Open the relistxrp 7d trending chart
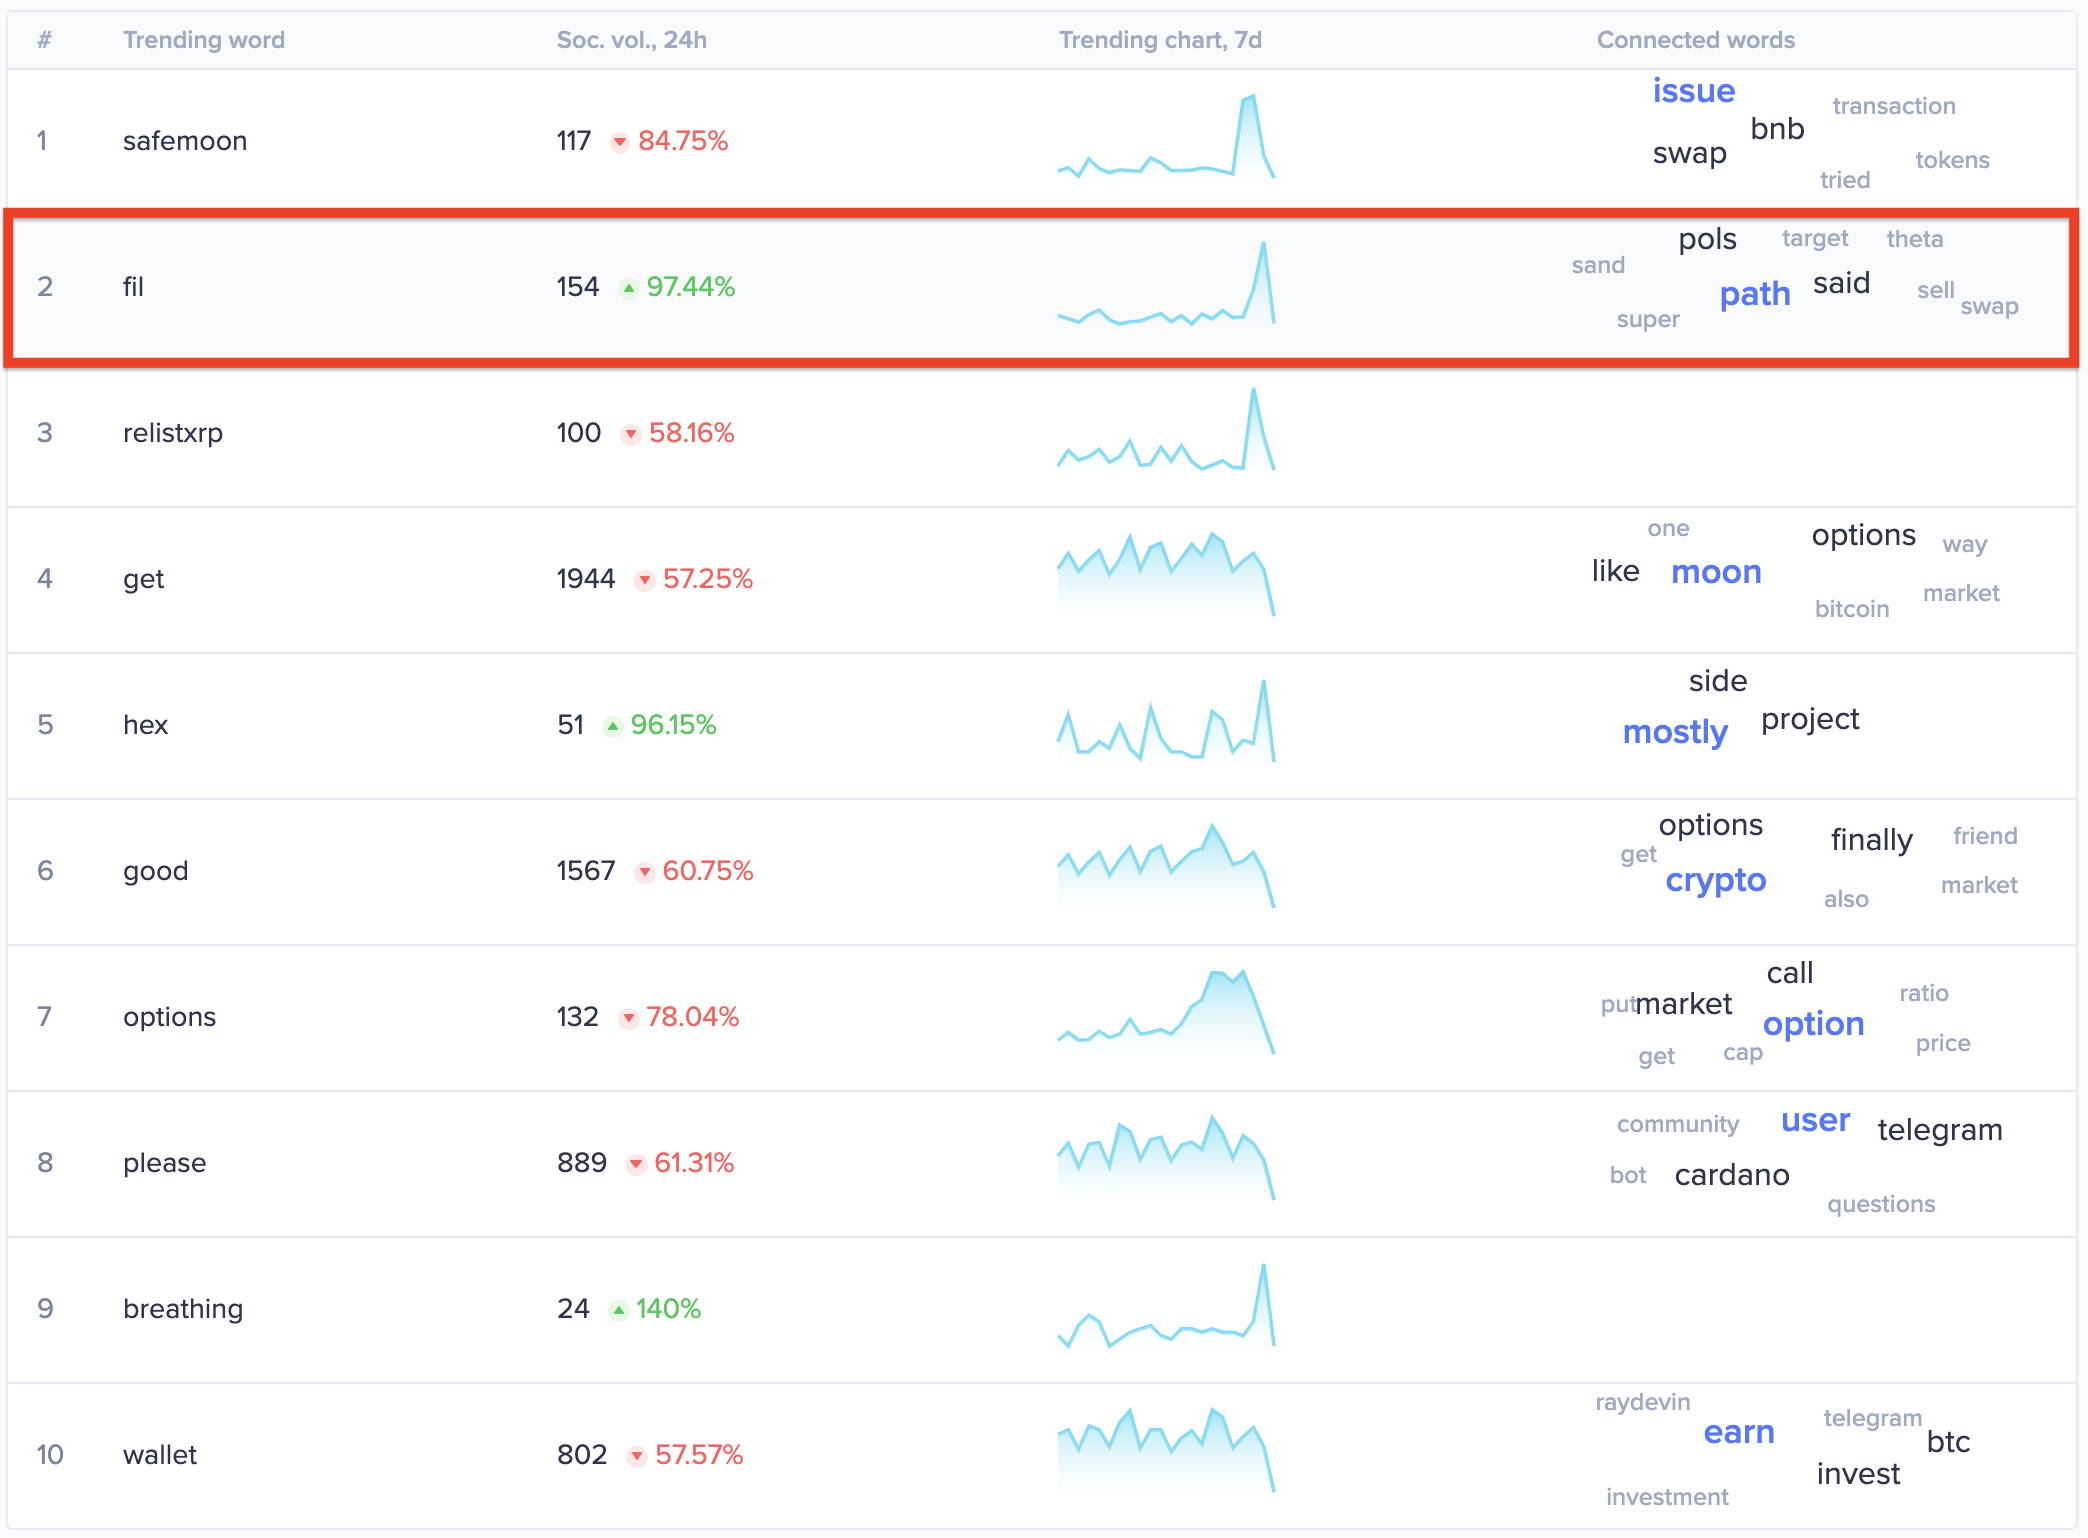Screen dimensions: 2088x1538 [1166, 429]
